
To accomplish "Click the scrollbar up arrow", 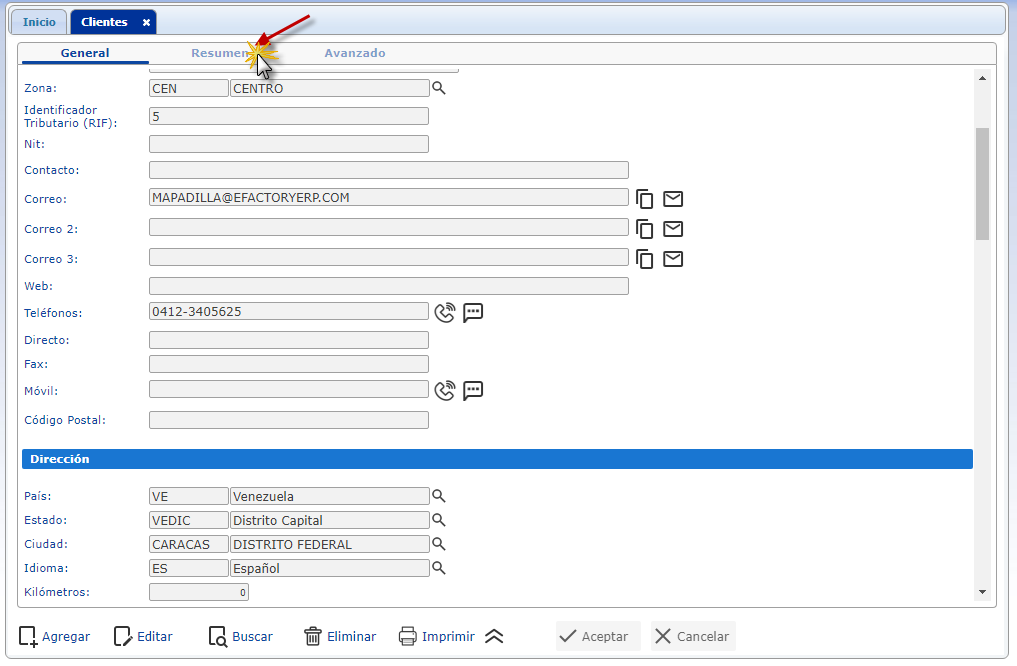I will (982, 78).
